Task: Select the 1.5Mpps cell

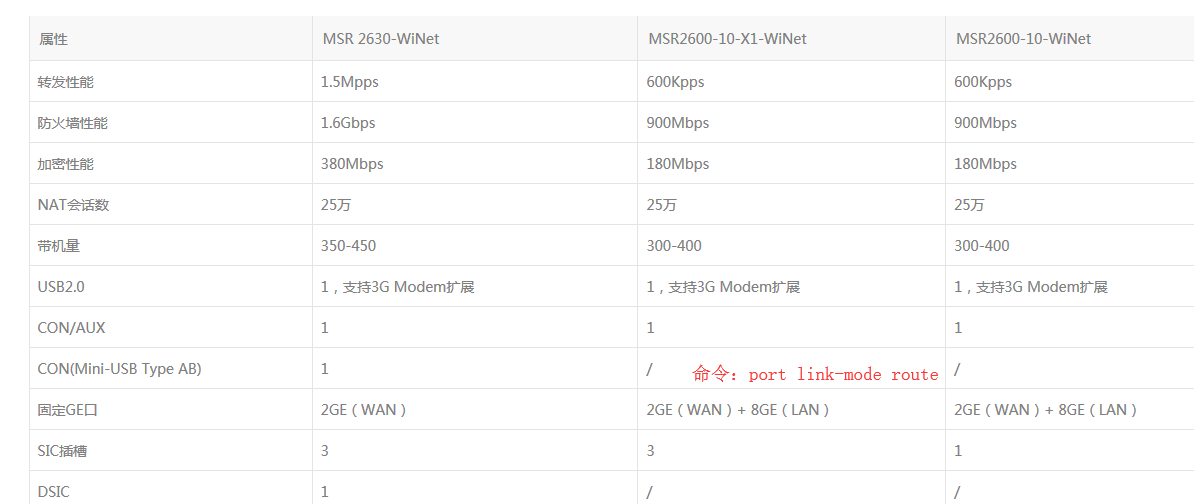Action: tap(350, 82)
